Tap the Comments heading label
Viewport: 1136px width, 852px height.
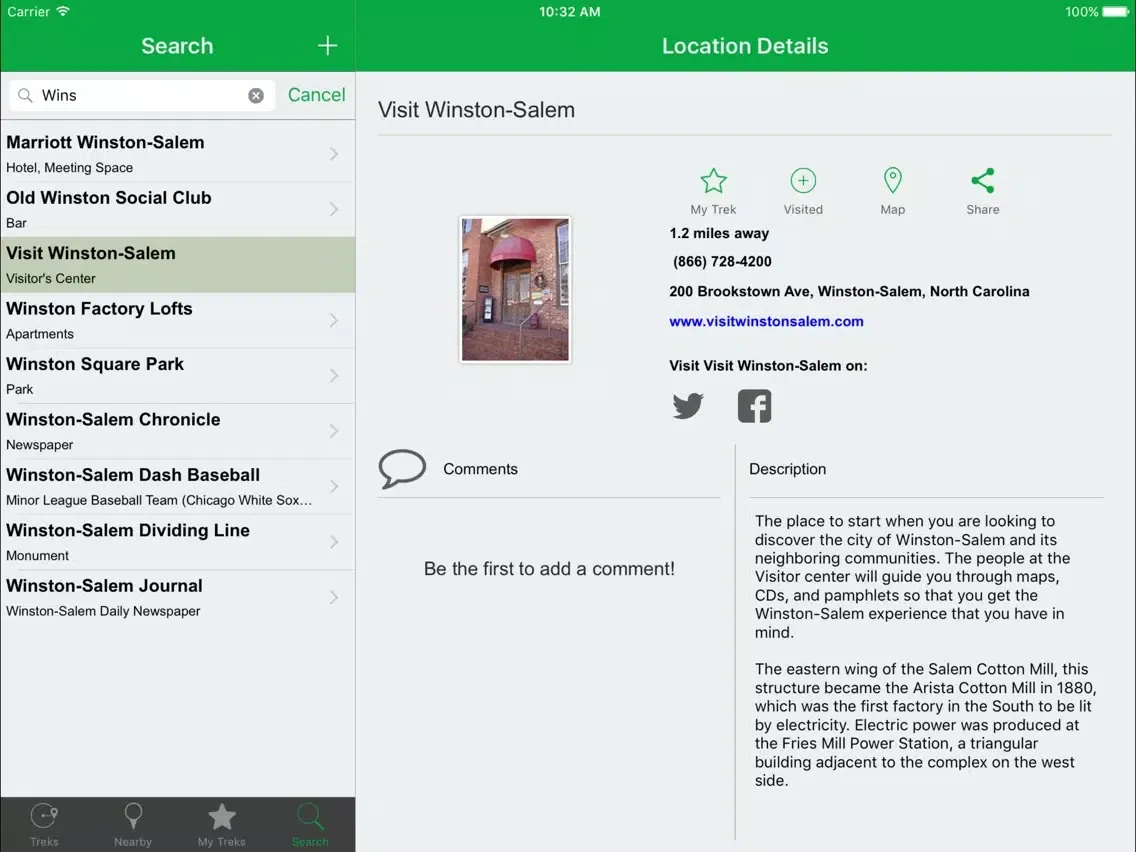pos(480,469)
